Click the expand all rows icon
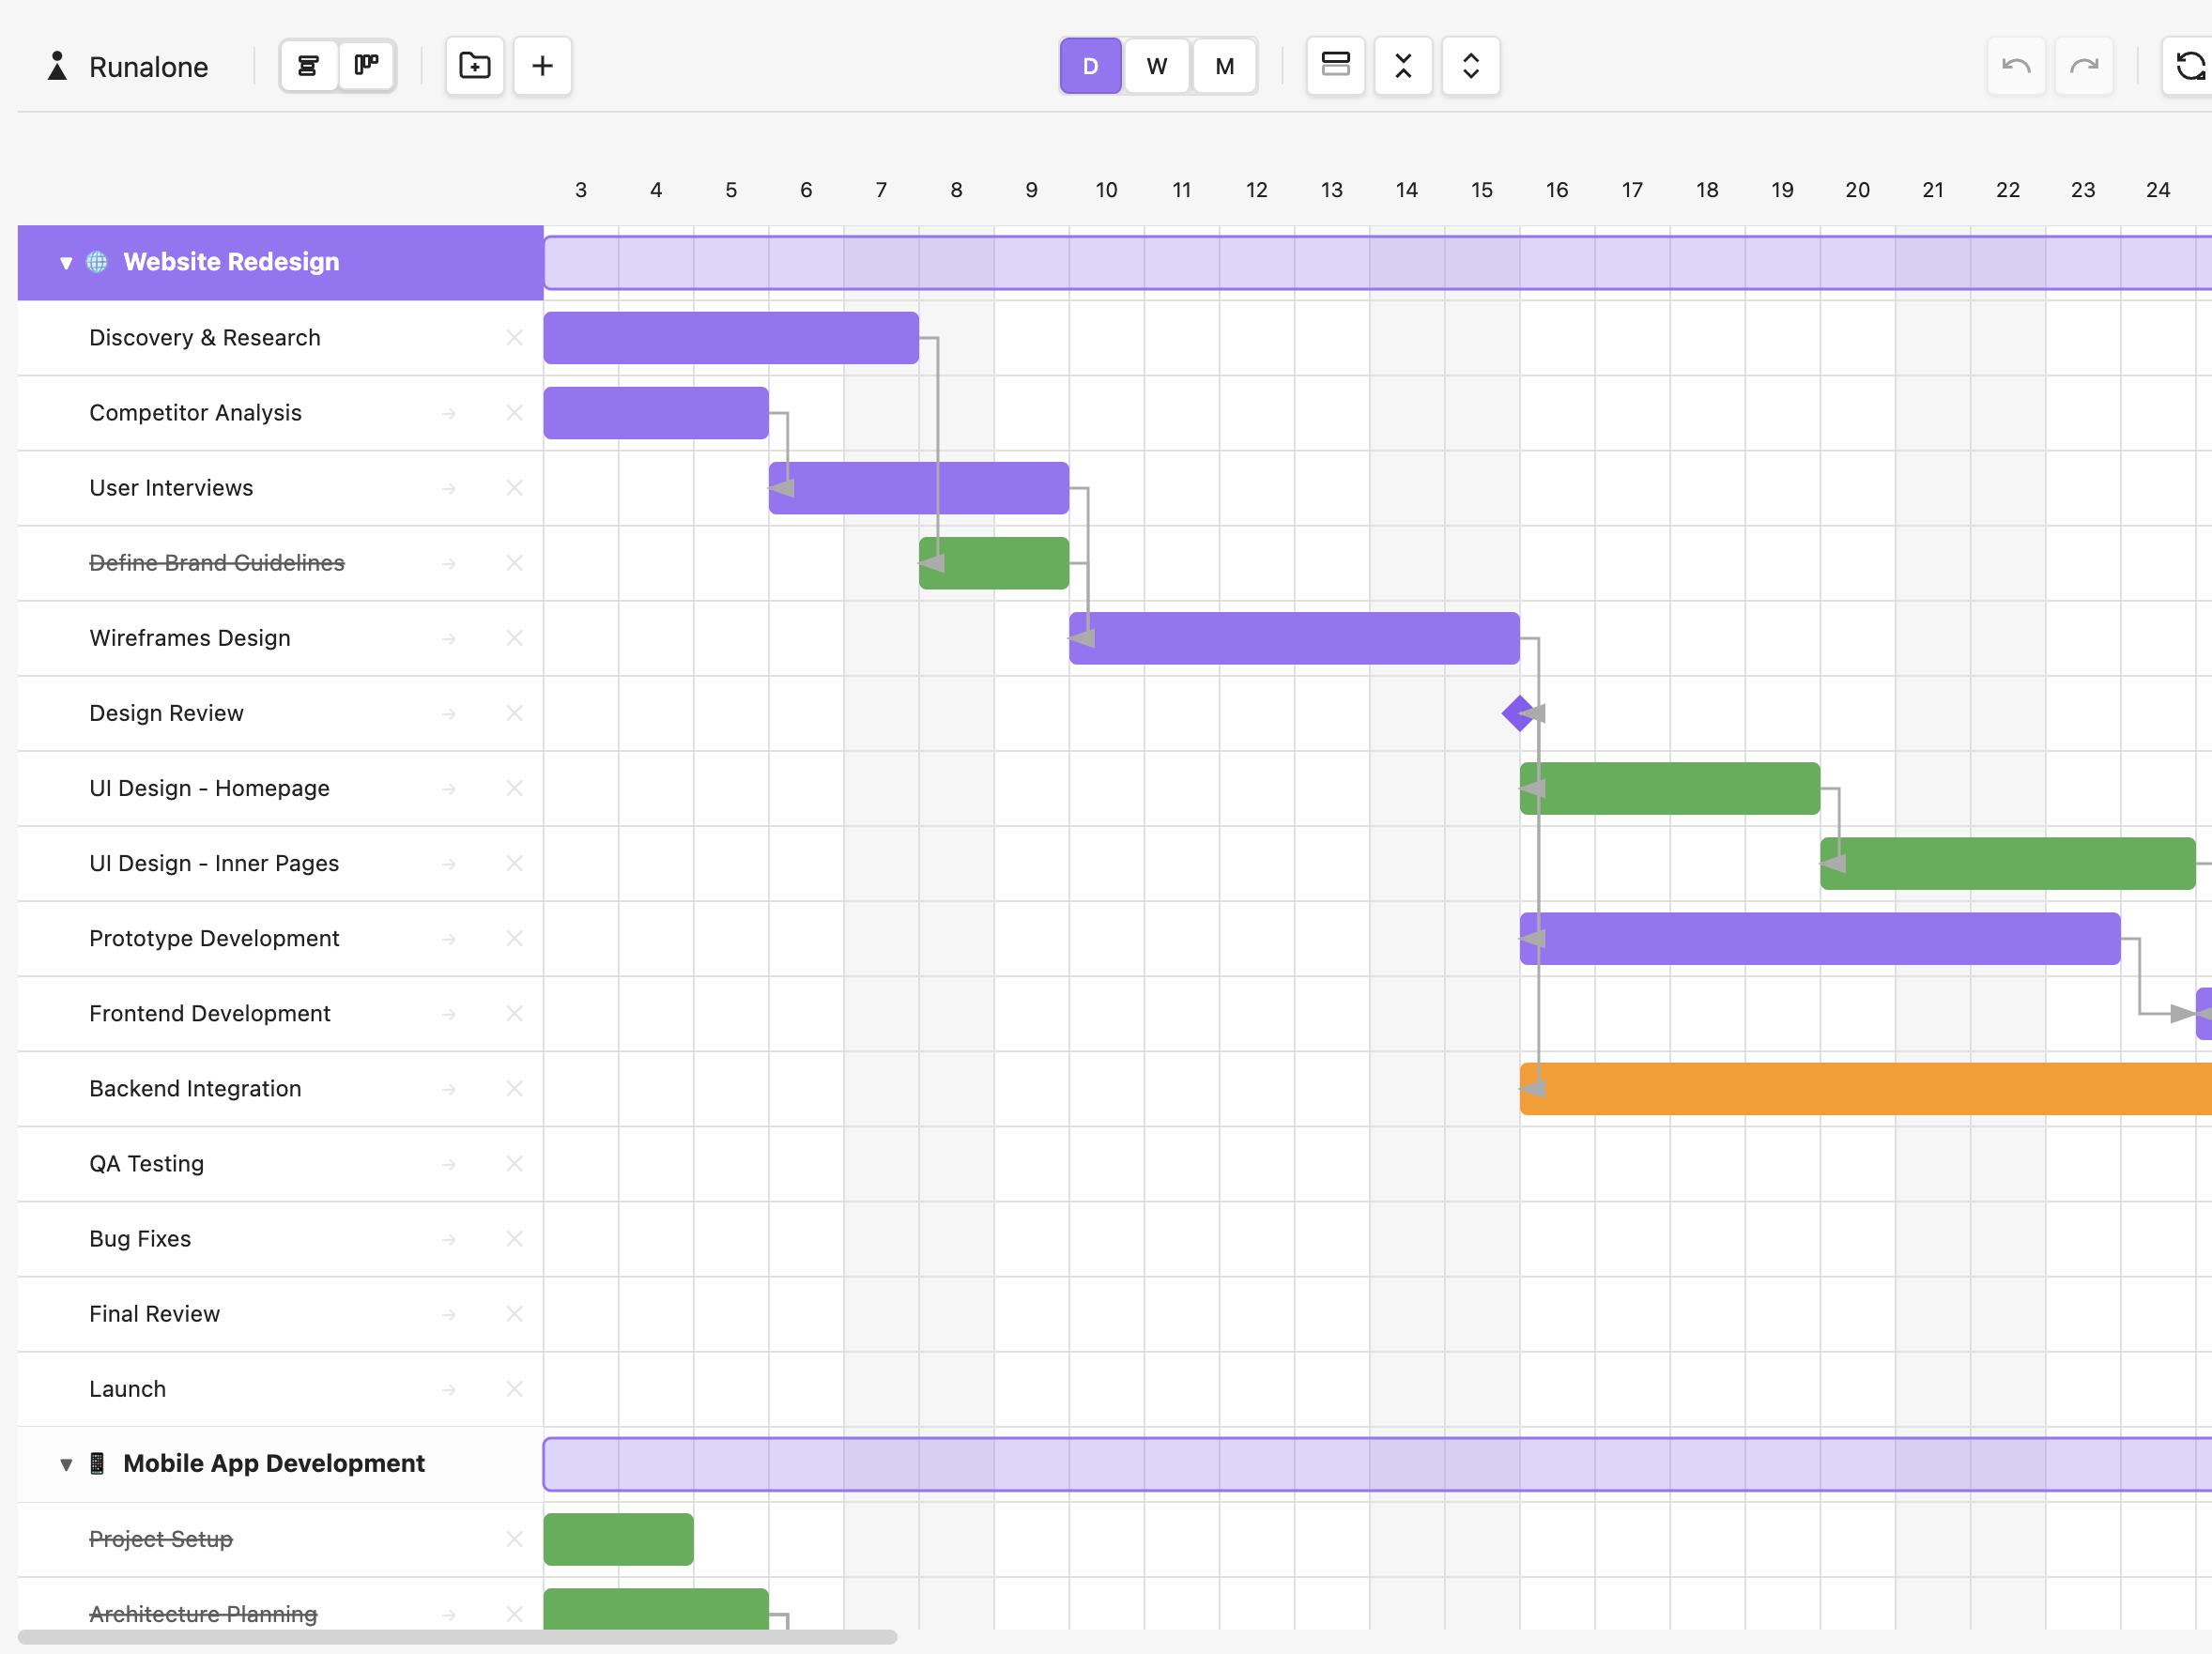Viewport: 2212px width, 1654px height. [1470, 66]
